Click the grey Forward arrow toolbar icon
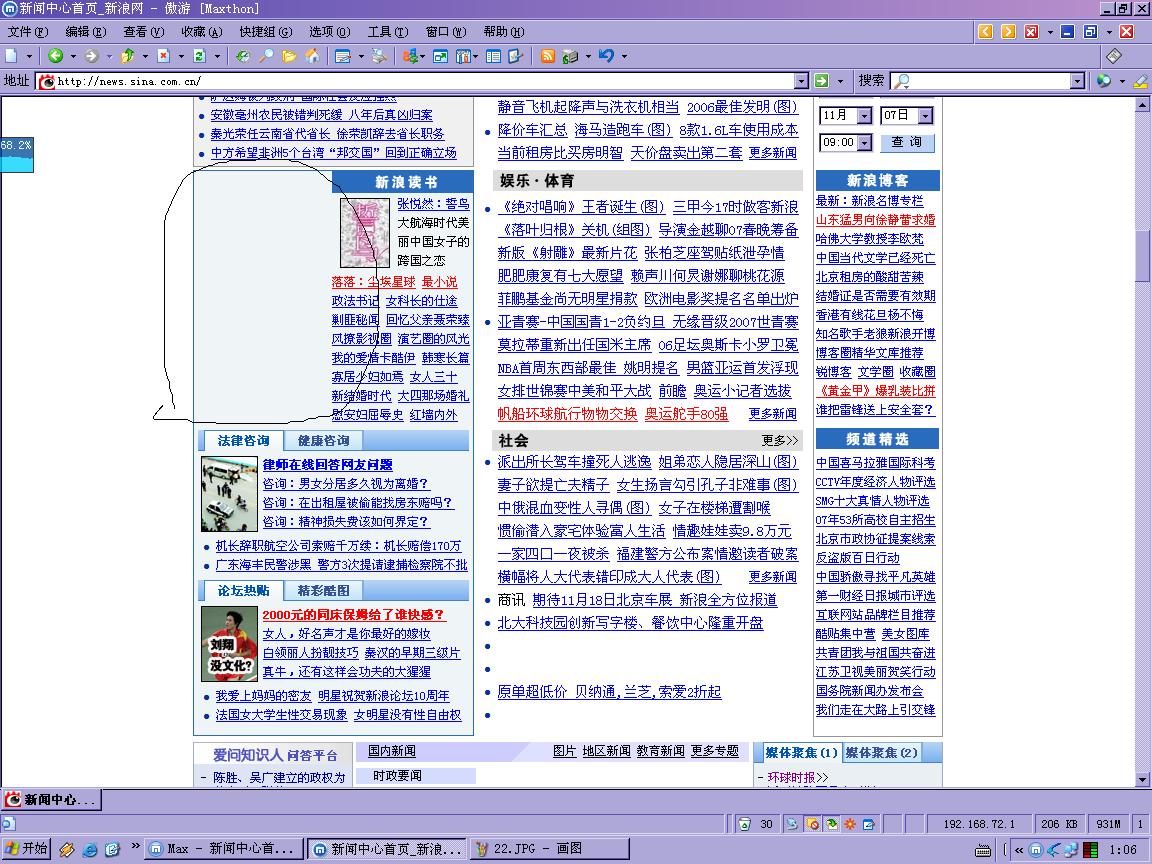Screen dimensions: 1152x864 pyautogui.click(x=91, y=56)
